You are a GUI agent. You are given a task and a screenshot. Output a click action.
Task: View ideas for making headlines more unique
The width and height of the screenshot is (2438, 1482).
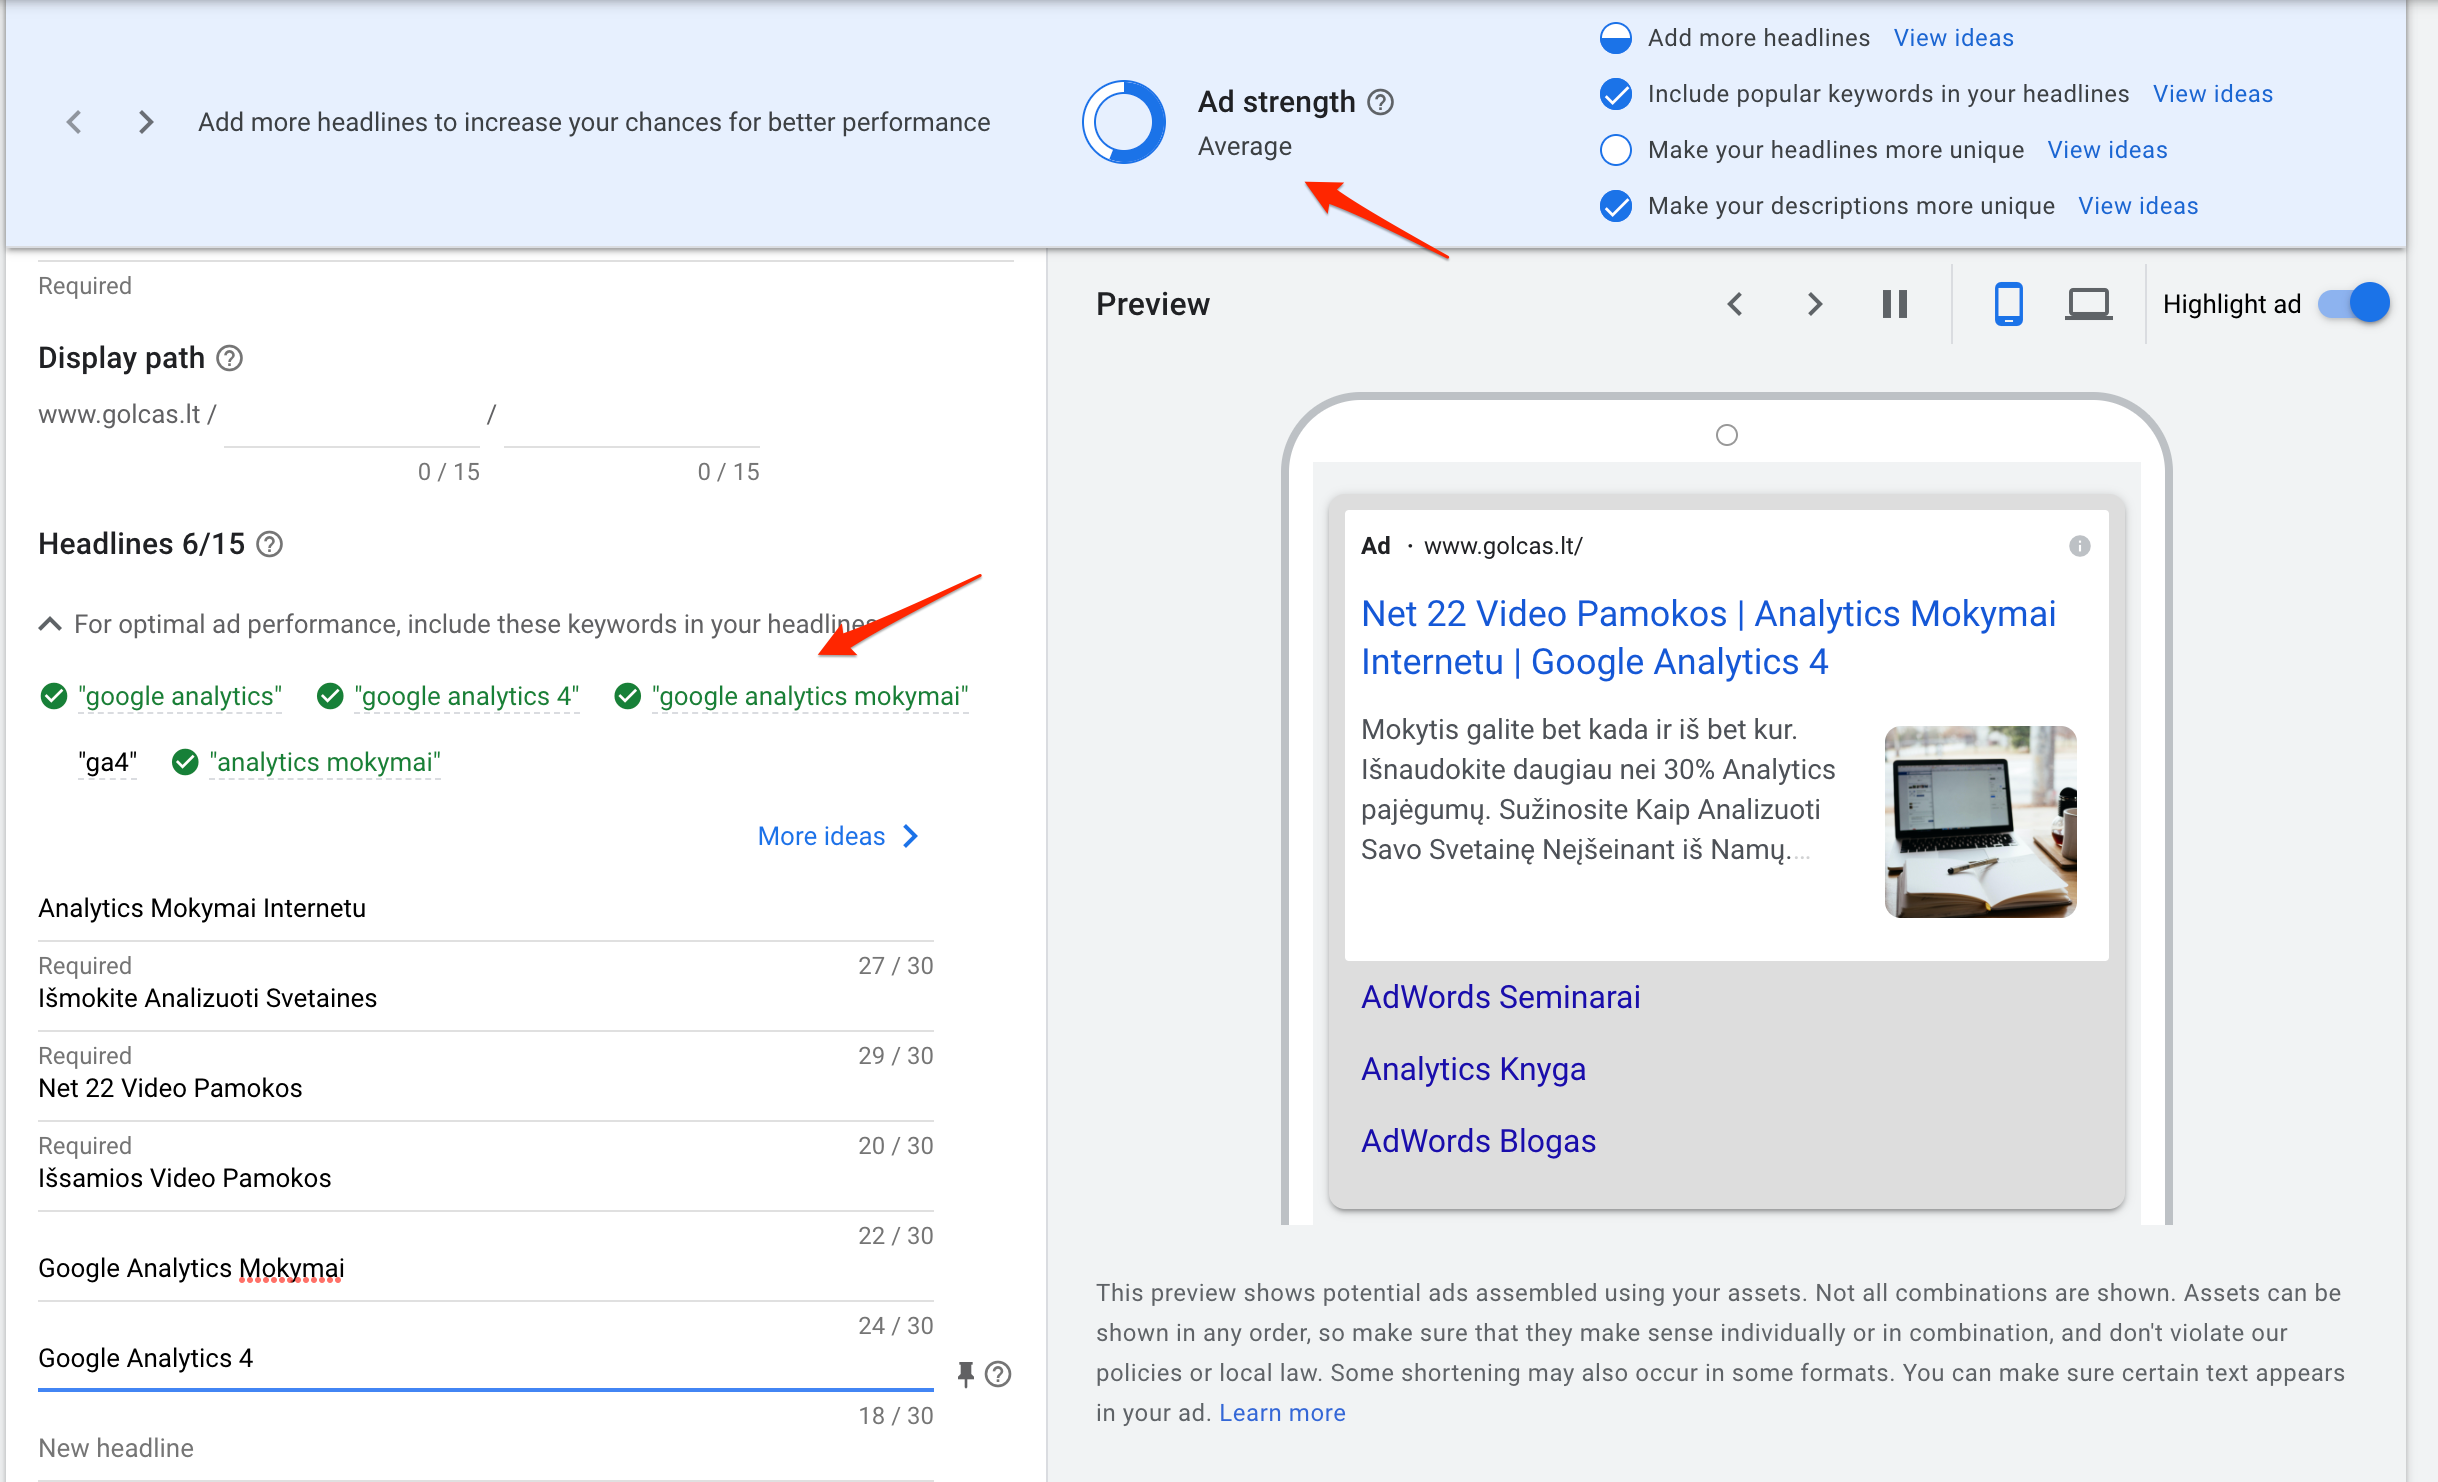point(2107,150)
